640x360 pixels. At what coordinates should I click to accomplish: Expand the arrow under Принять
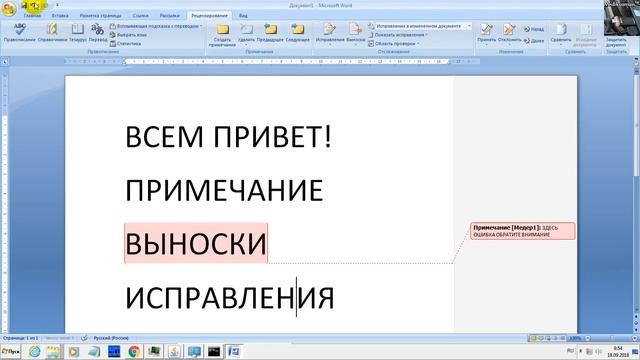486,44
